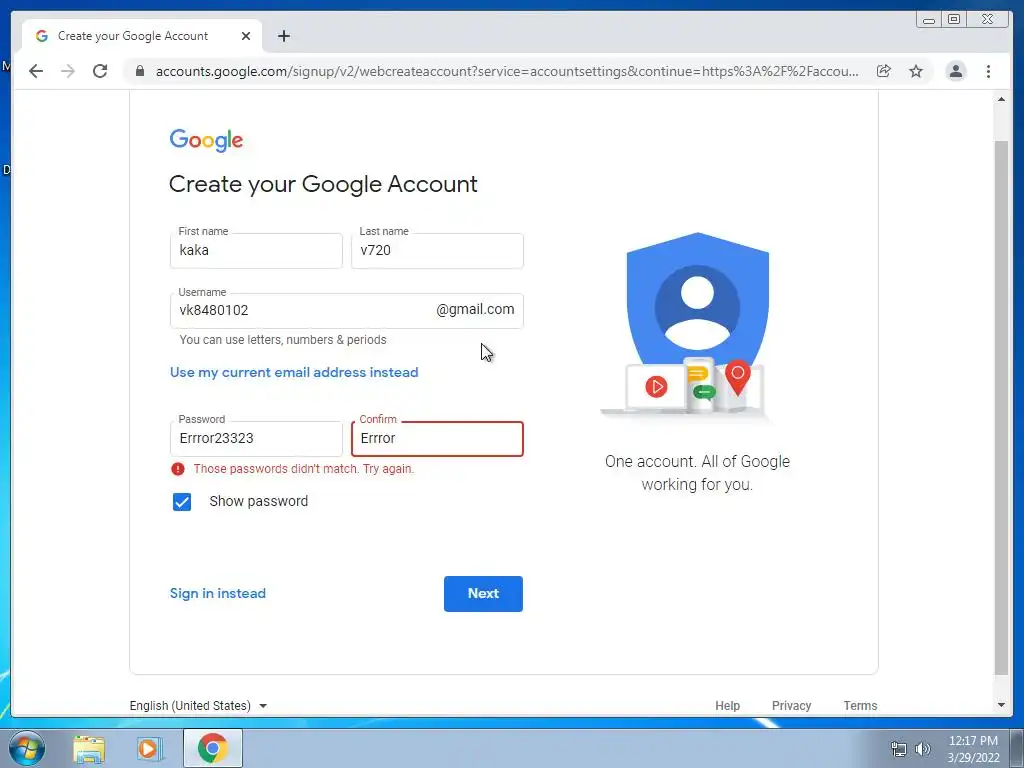Click the browser forward arrow

coord(68,71)
